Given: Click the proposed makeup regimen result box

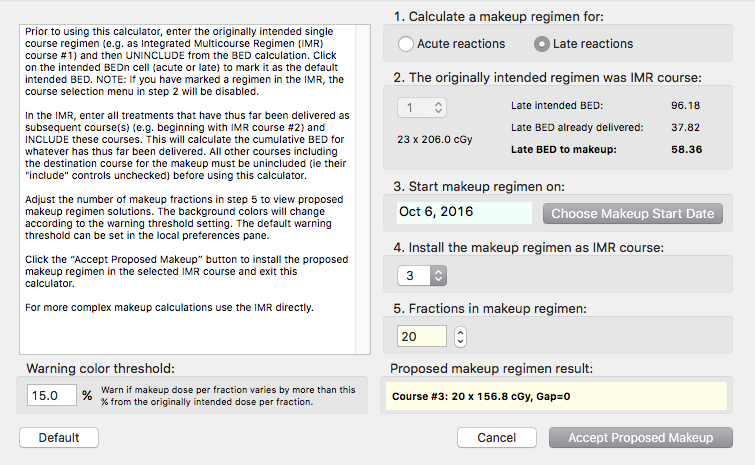Looking at the screenshot, I should tap(559, 396).
